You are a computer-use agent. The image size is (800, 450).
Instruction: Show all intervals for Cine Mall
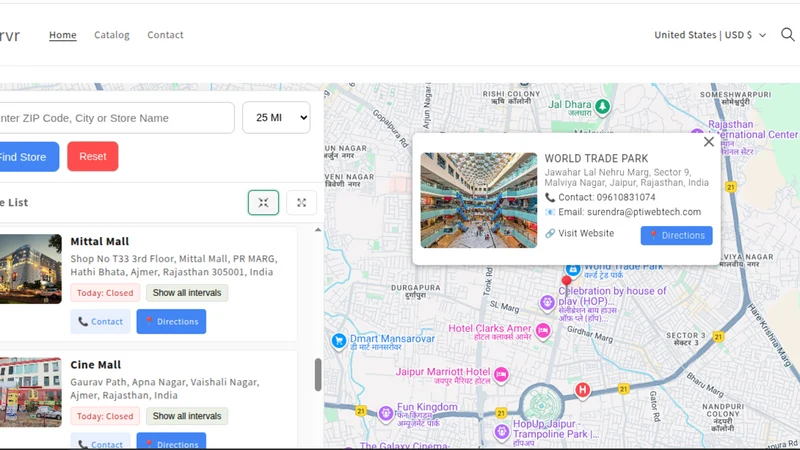[x=187, y=416]
